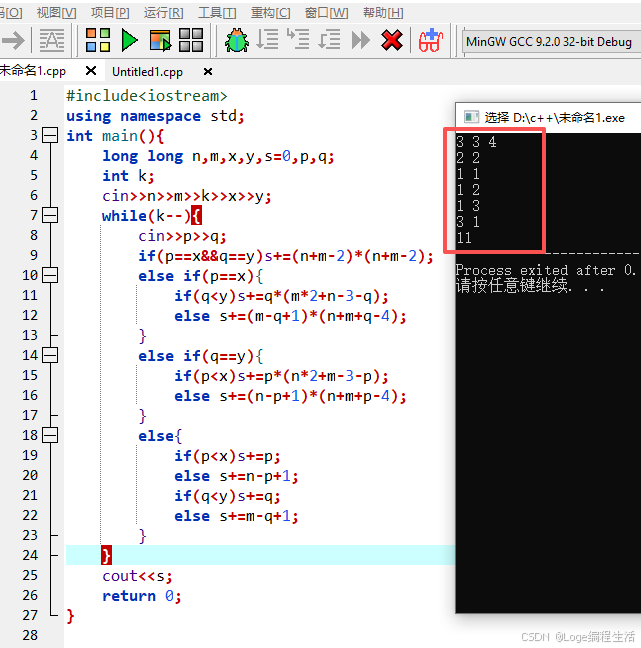Click the 'cin>>n>>m>>k>>x>>y;' line
This screenshot has width=641, height=648.
(187, 196)
